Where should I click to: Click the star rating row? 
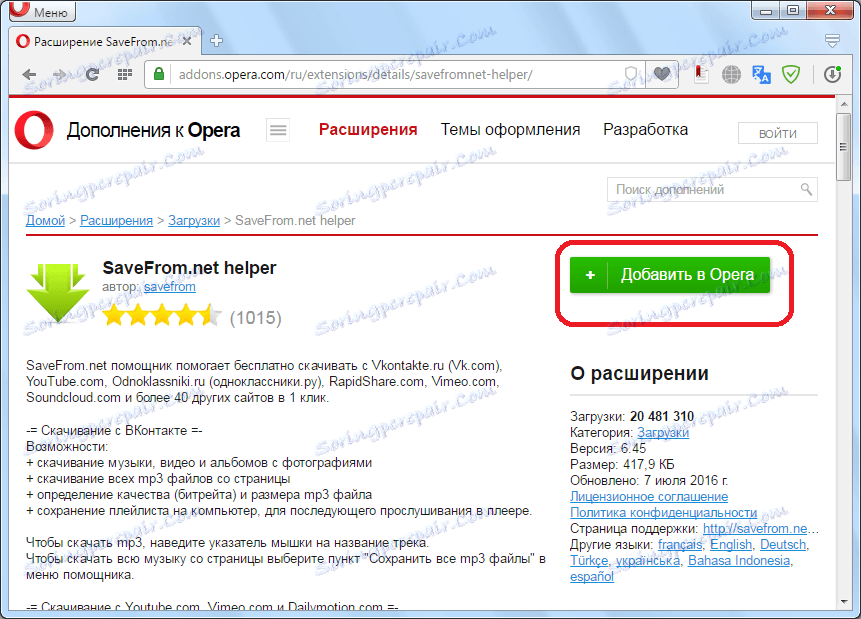[162, 316]
